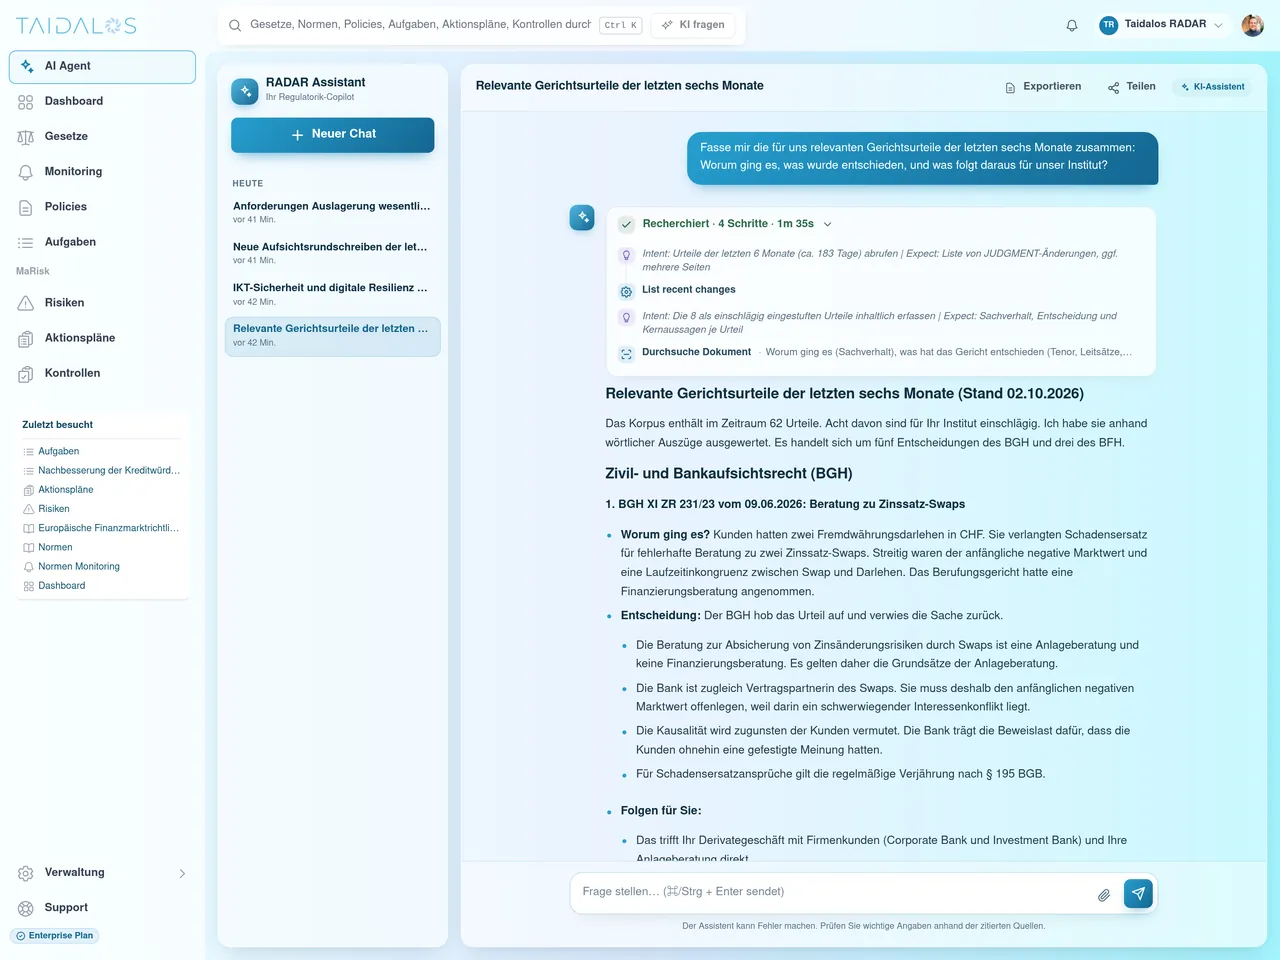Click the KI-Assistent toggle button
The height and width of the screenshot is (960, 1280).
point(1212,87)
